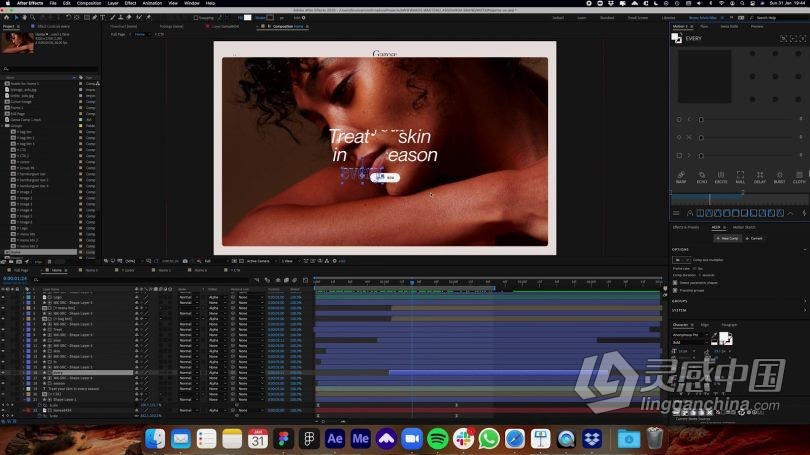Click the Project panel footage thumbnail
This screenshot has height=455, width=810.
pos(18,42)
